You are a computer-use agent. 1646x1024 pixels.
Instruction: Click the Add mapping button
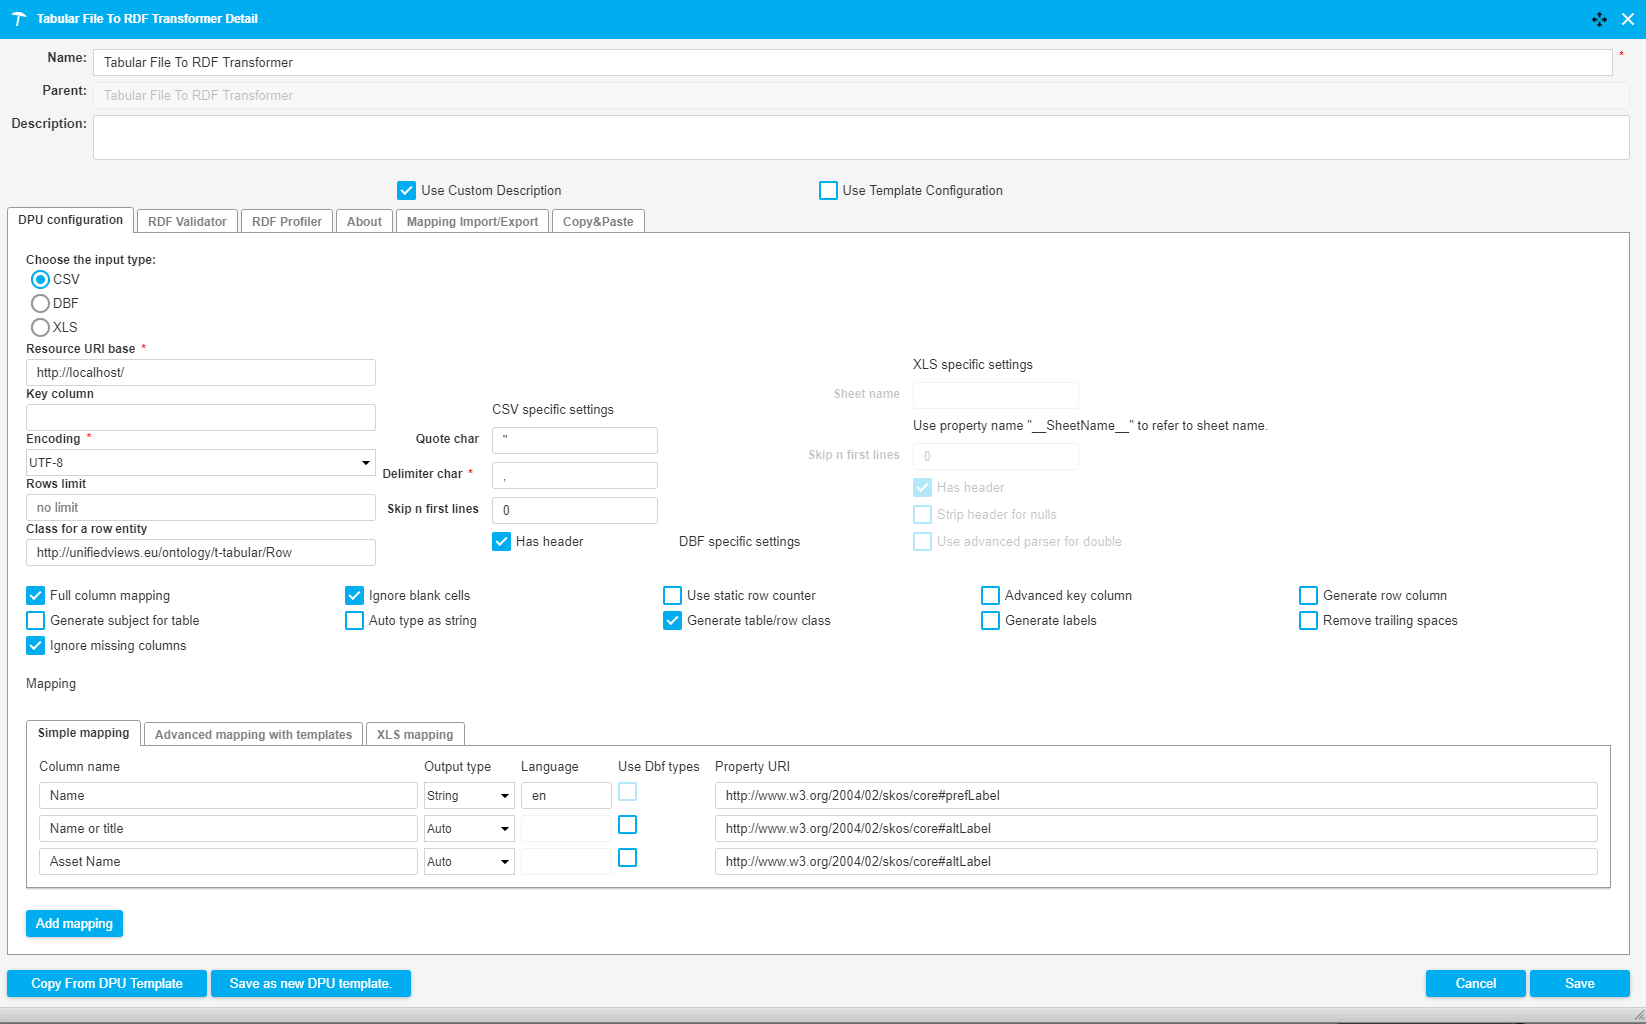(74, 923)
